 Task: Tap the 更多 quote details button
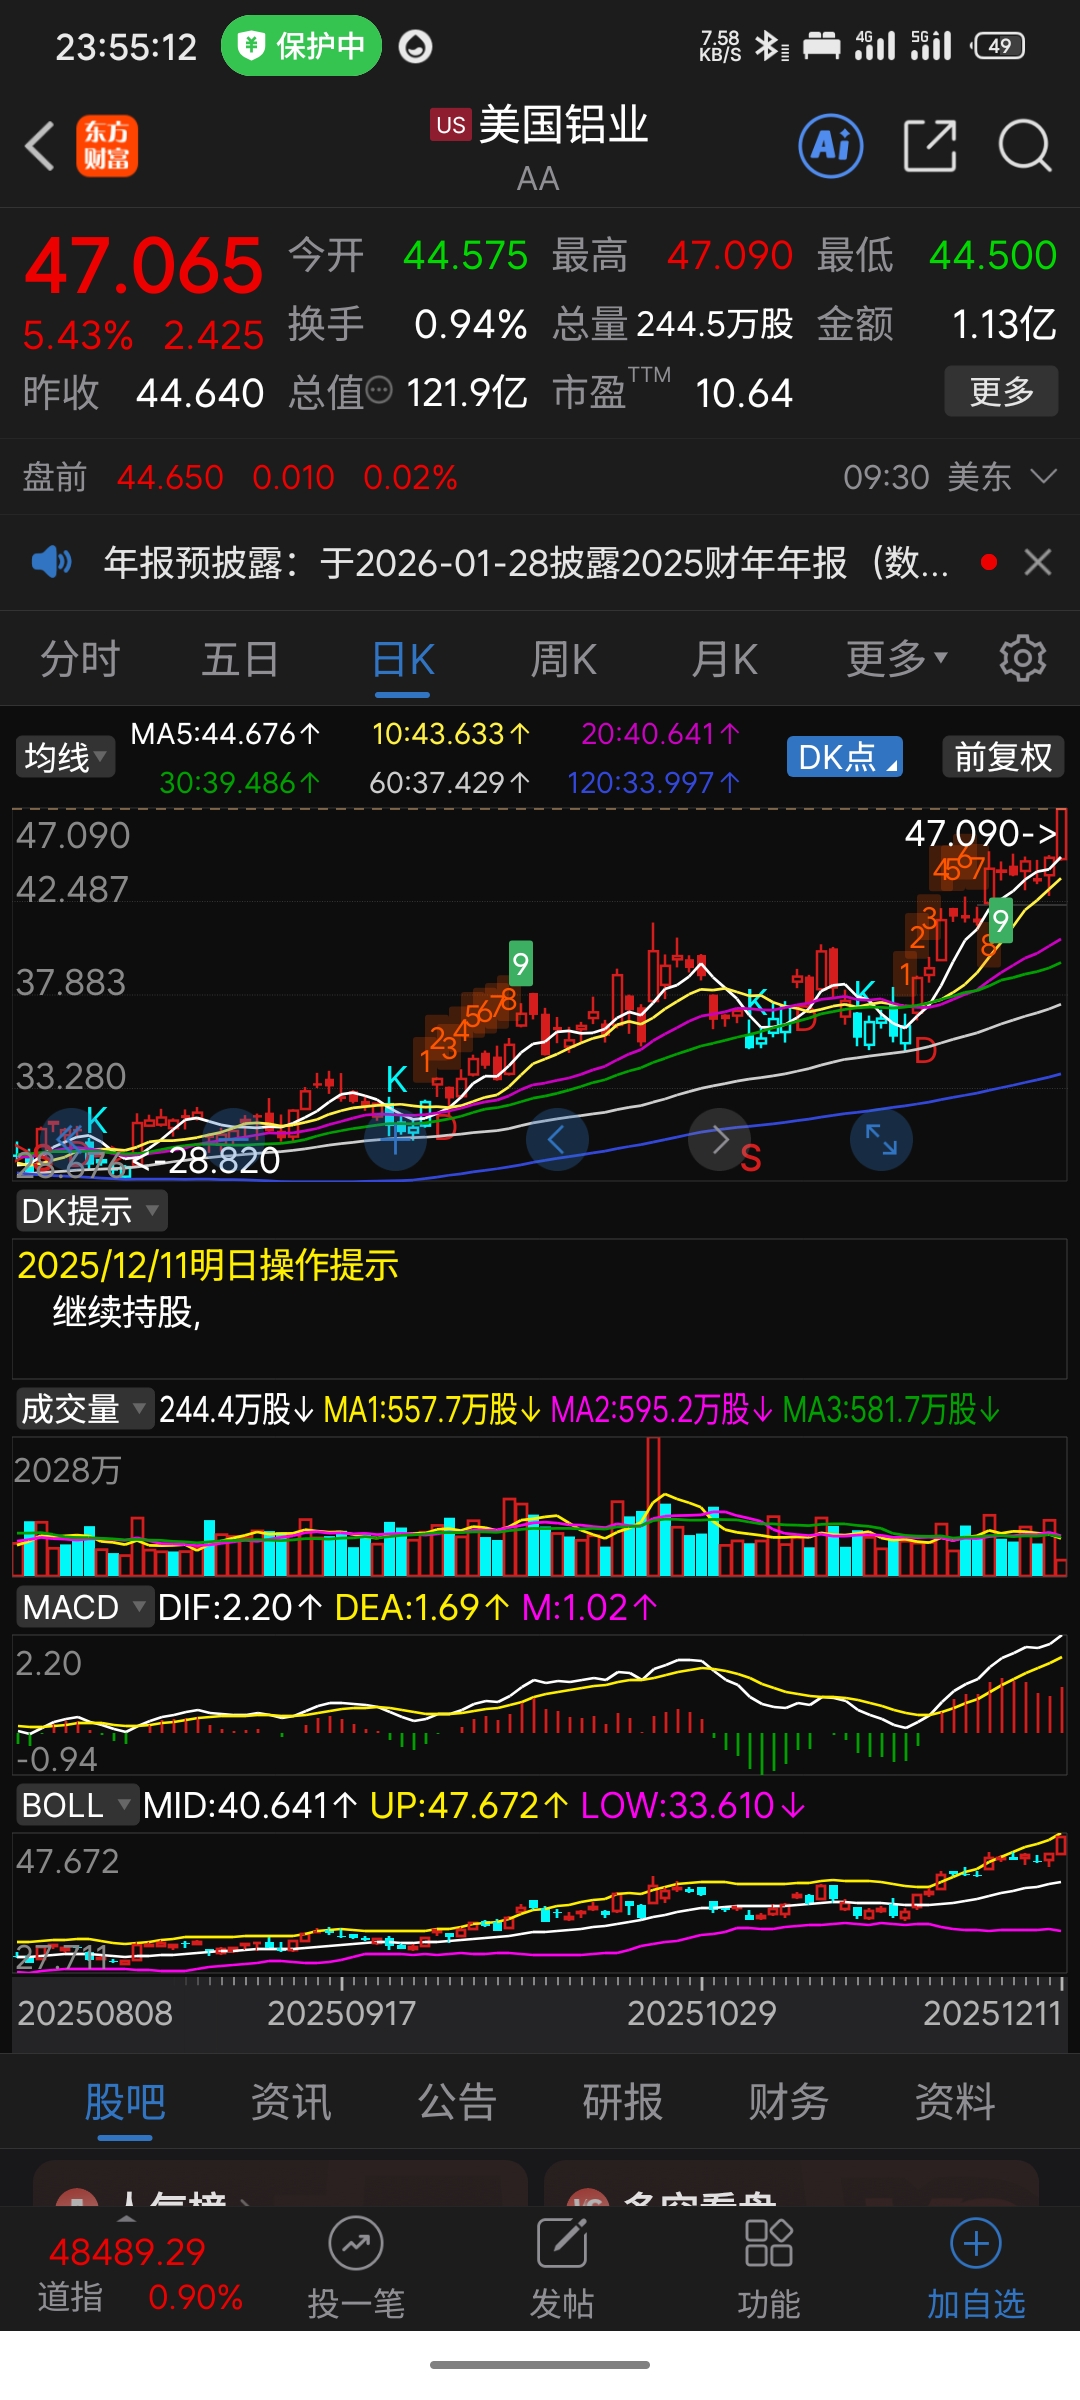[1001, 391]
